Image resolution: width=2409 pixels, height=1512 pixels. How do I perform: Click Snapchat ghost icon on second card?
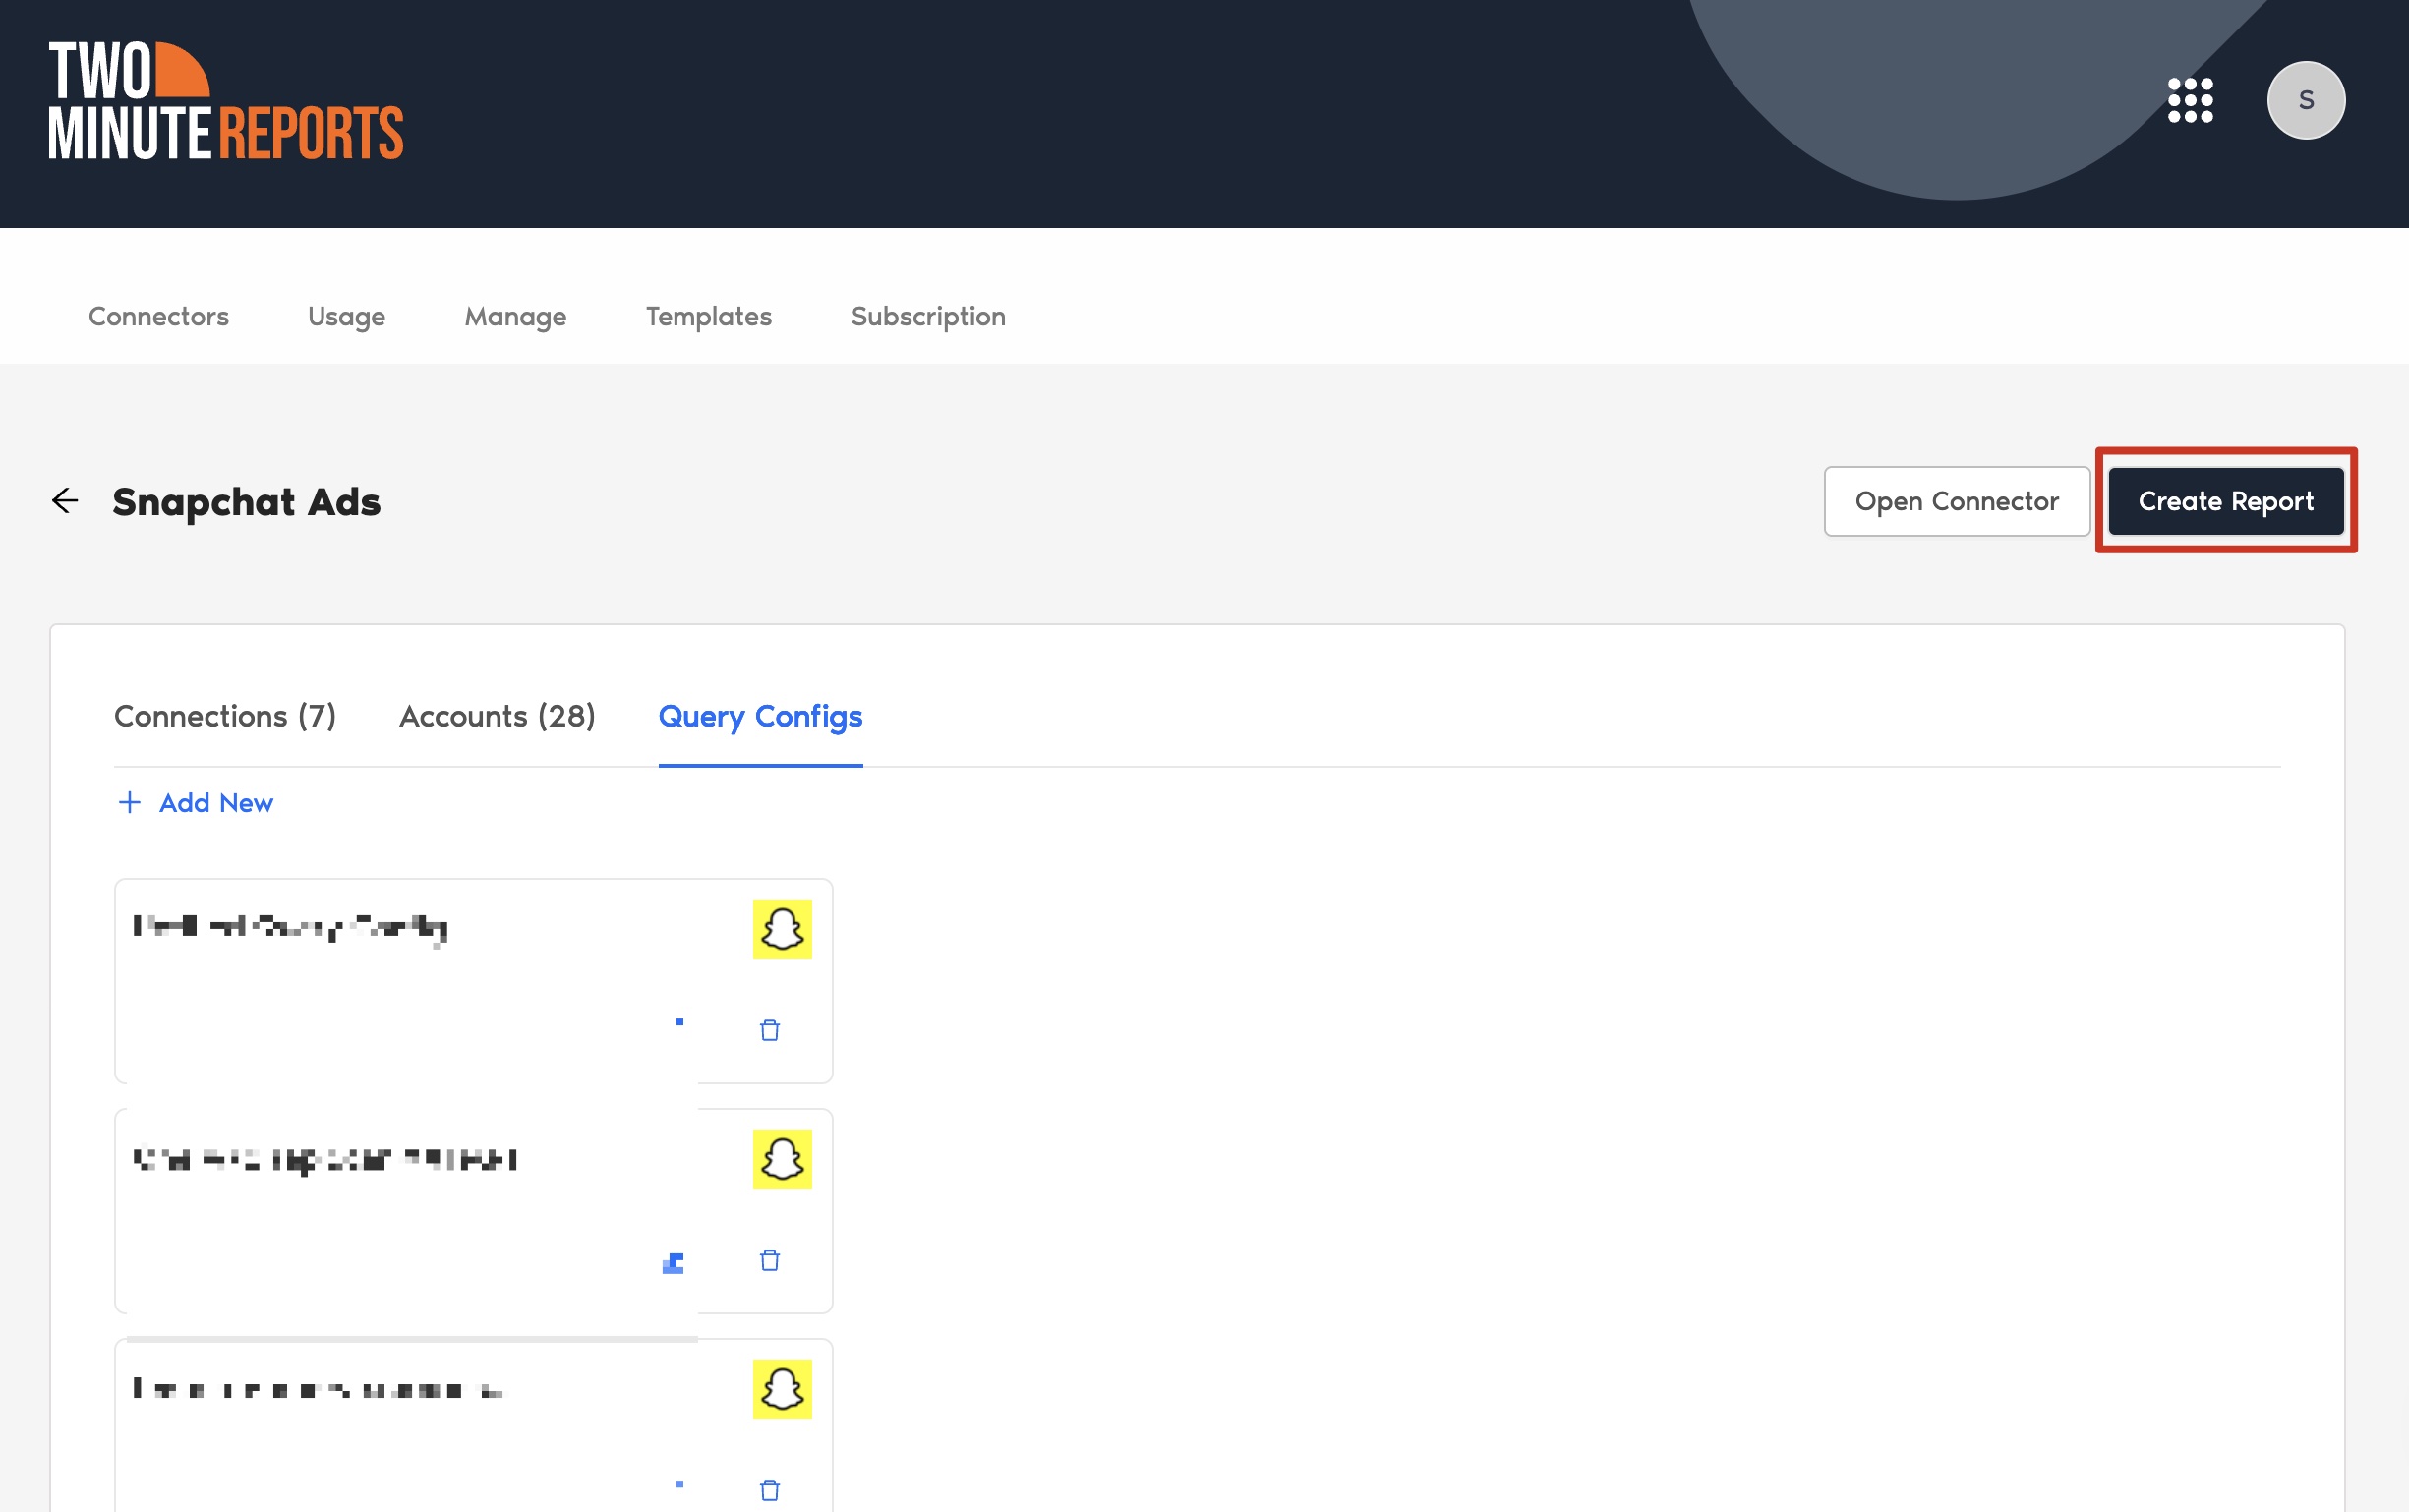coord(782,1159)
